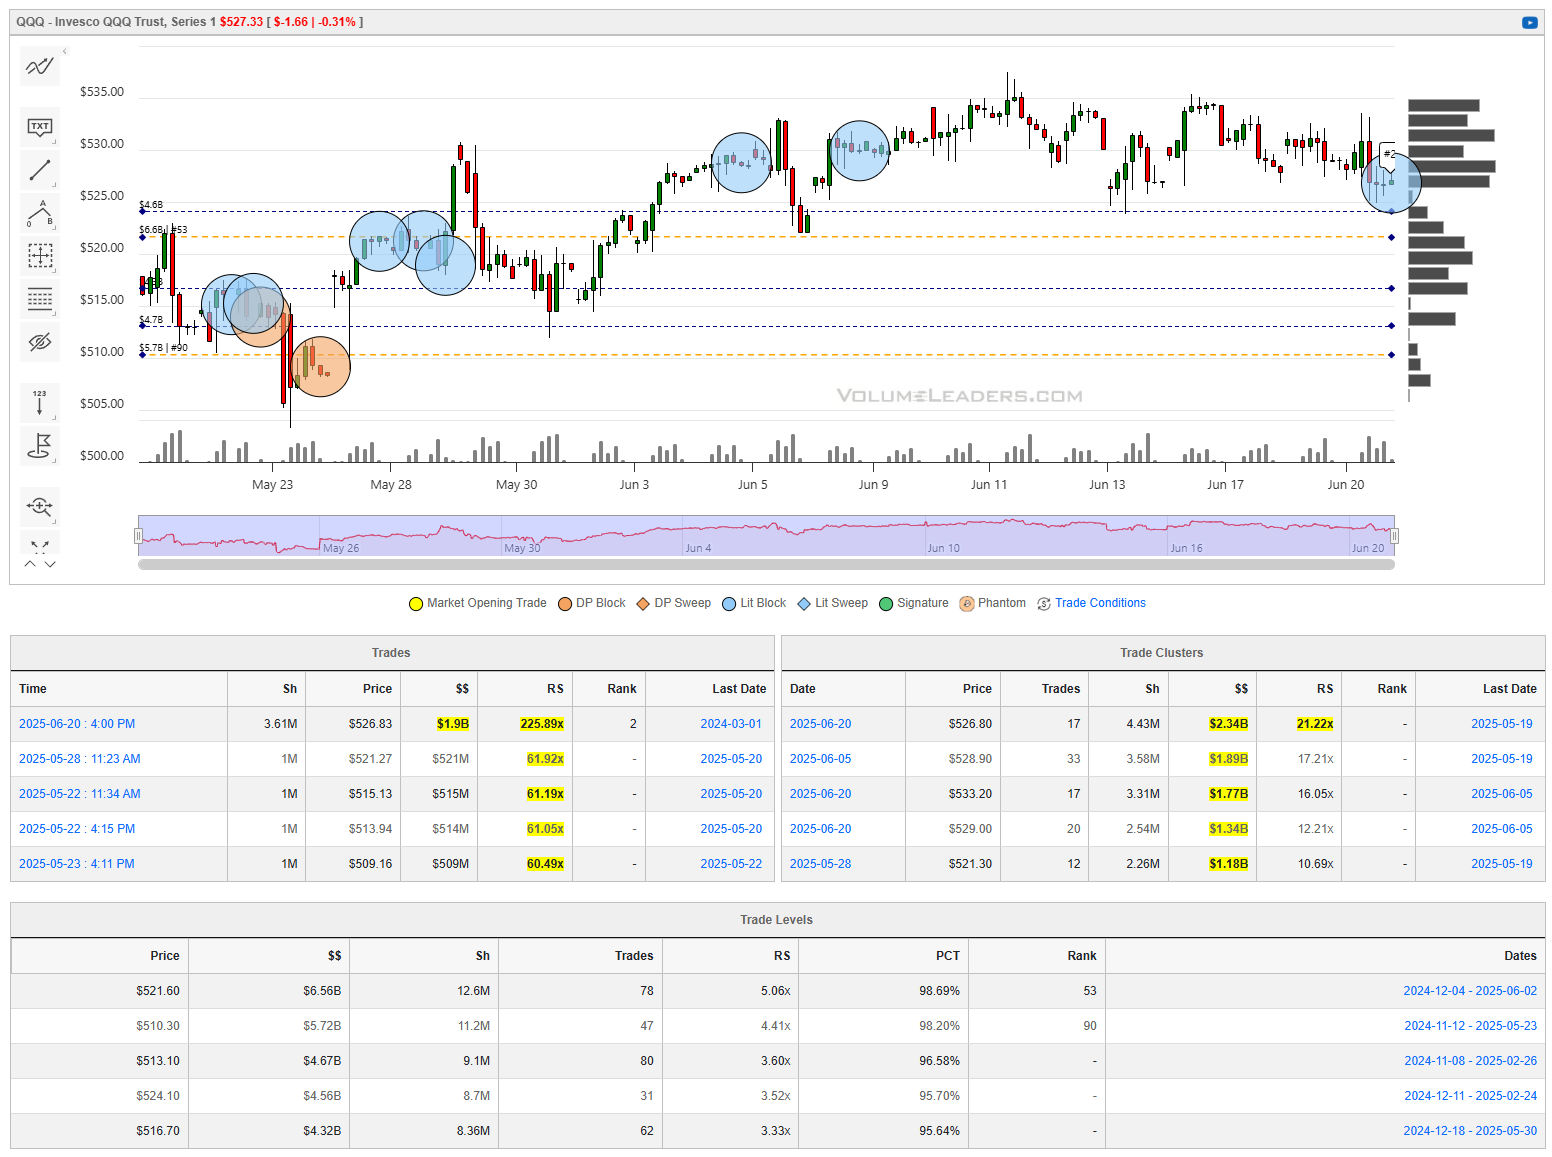This screenshot has width=1552, height=1157.
Task: Open trade 2025-06-20 : 4:00 PM
Action: pos(77,724)
